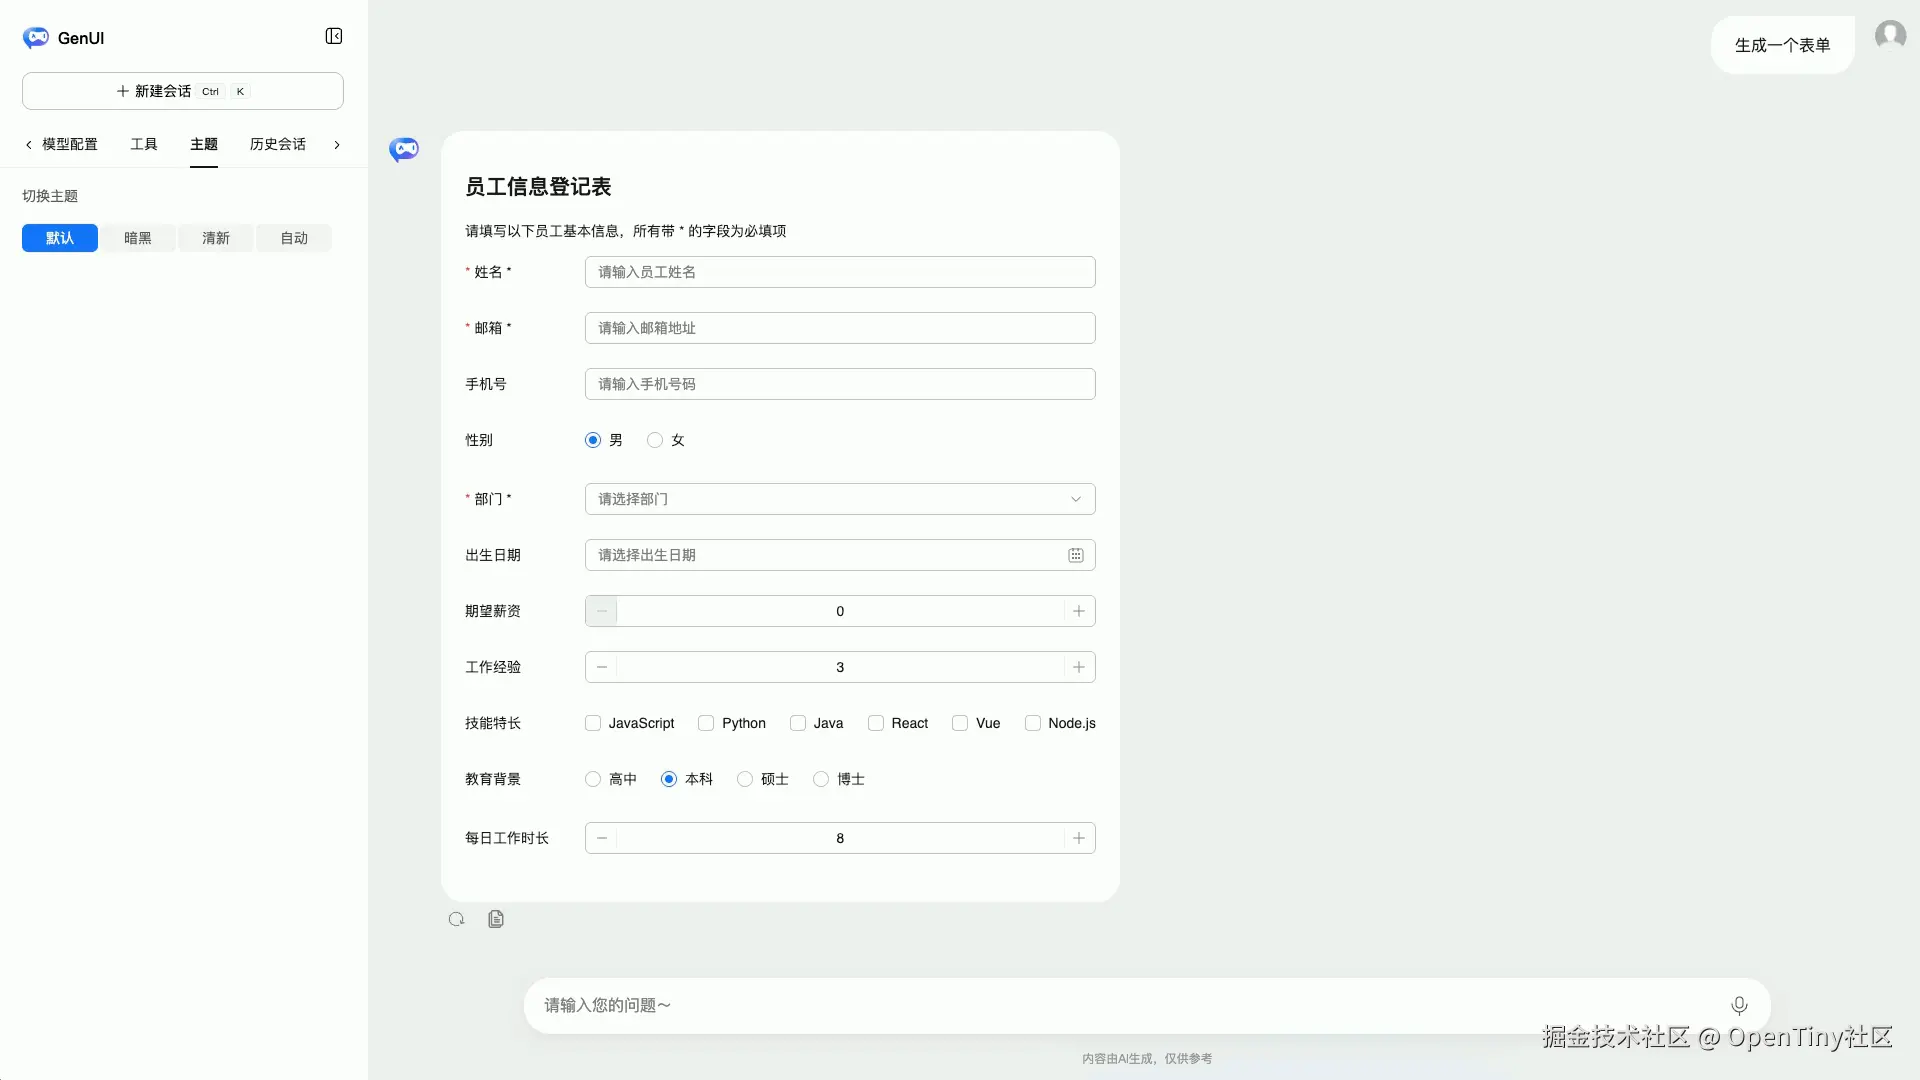Click the copy response document icon
The image size is (1920, 1080).
[x=496, y=919]
